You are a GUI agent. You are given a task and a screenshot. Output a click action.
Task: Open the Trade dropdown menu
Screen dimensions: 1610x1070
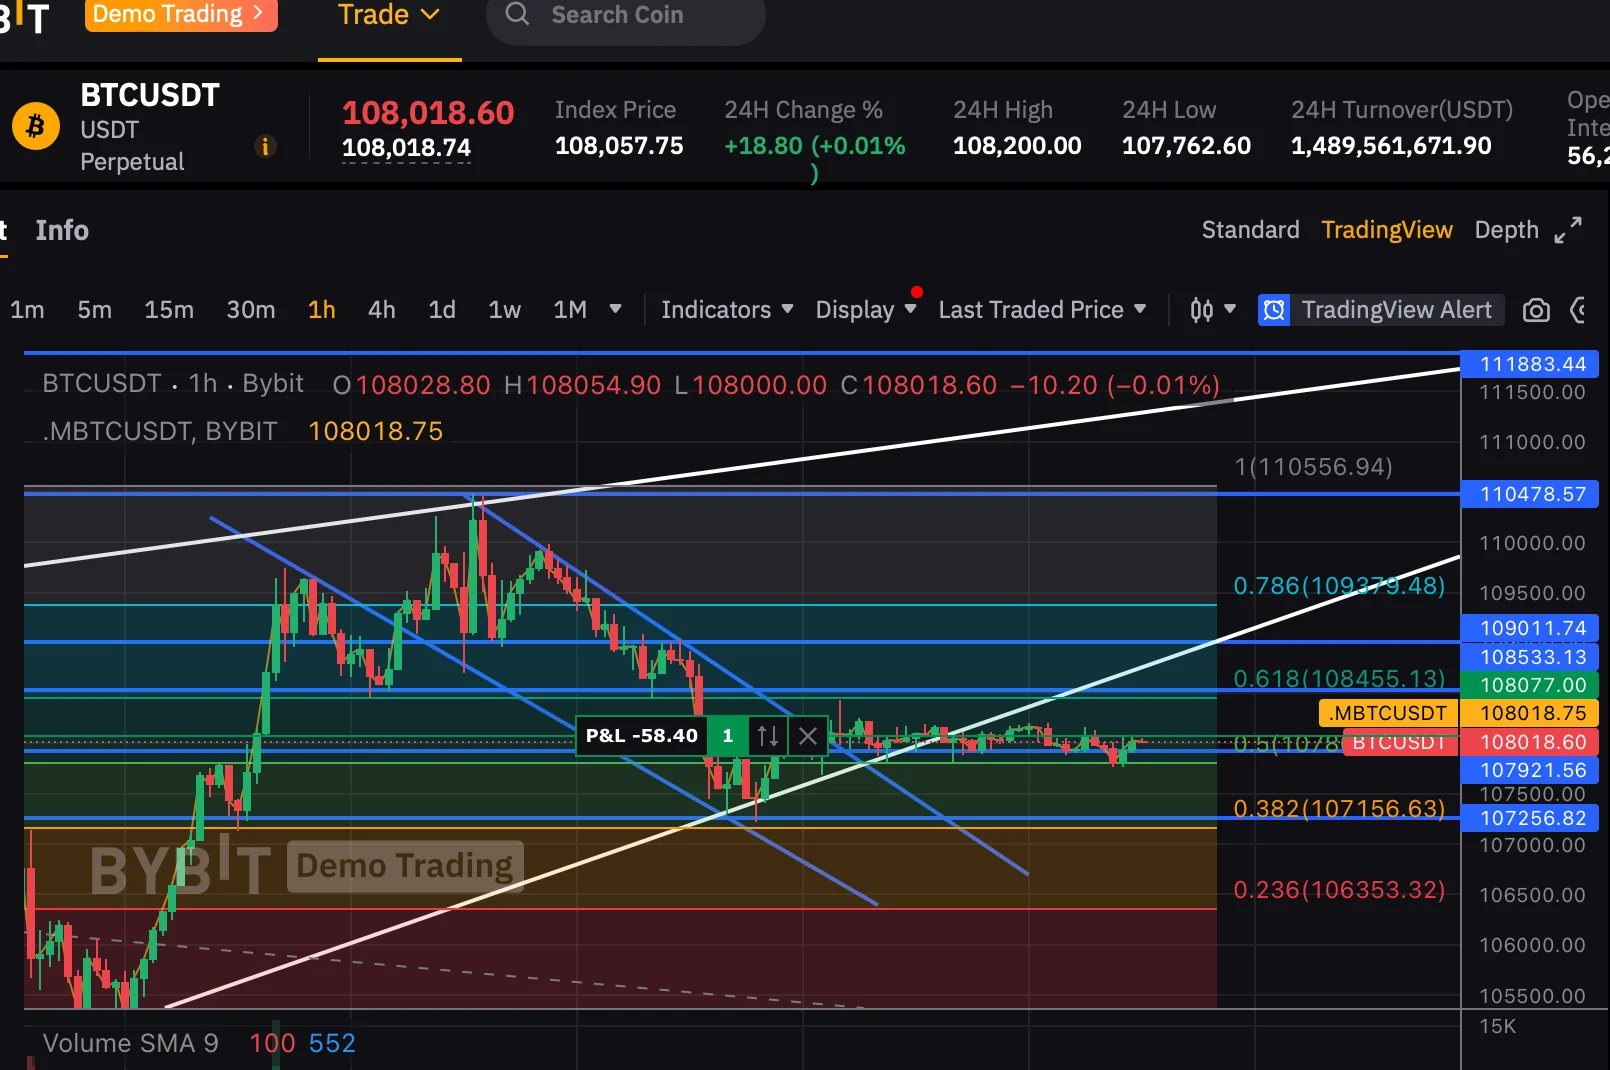tap(389, 15)
